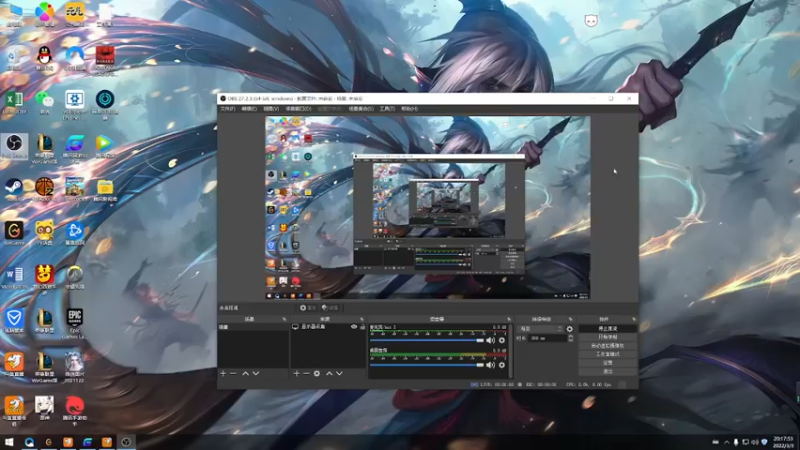Move the source up in Sources panel

329,373
